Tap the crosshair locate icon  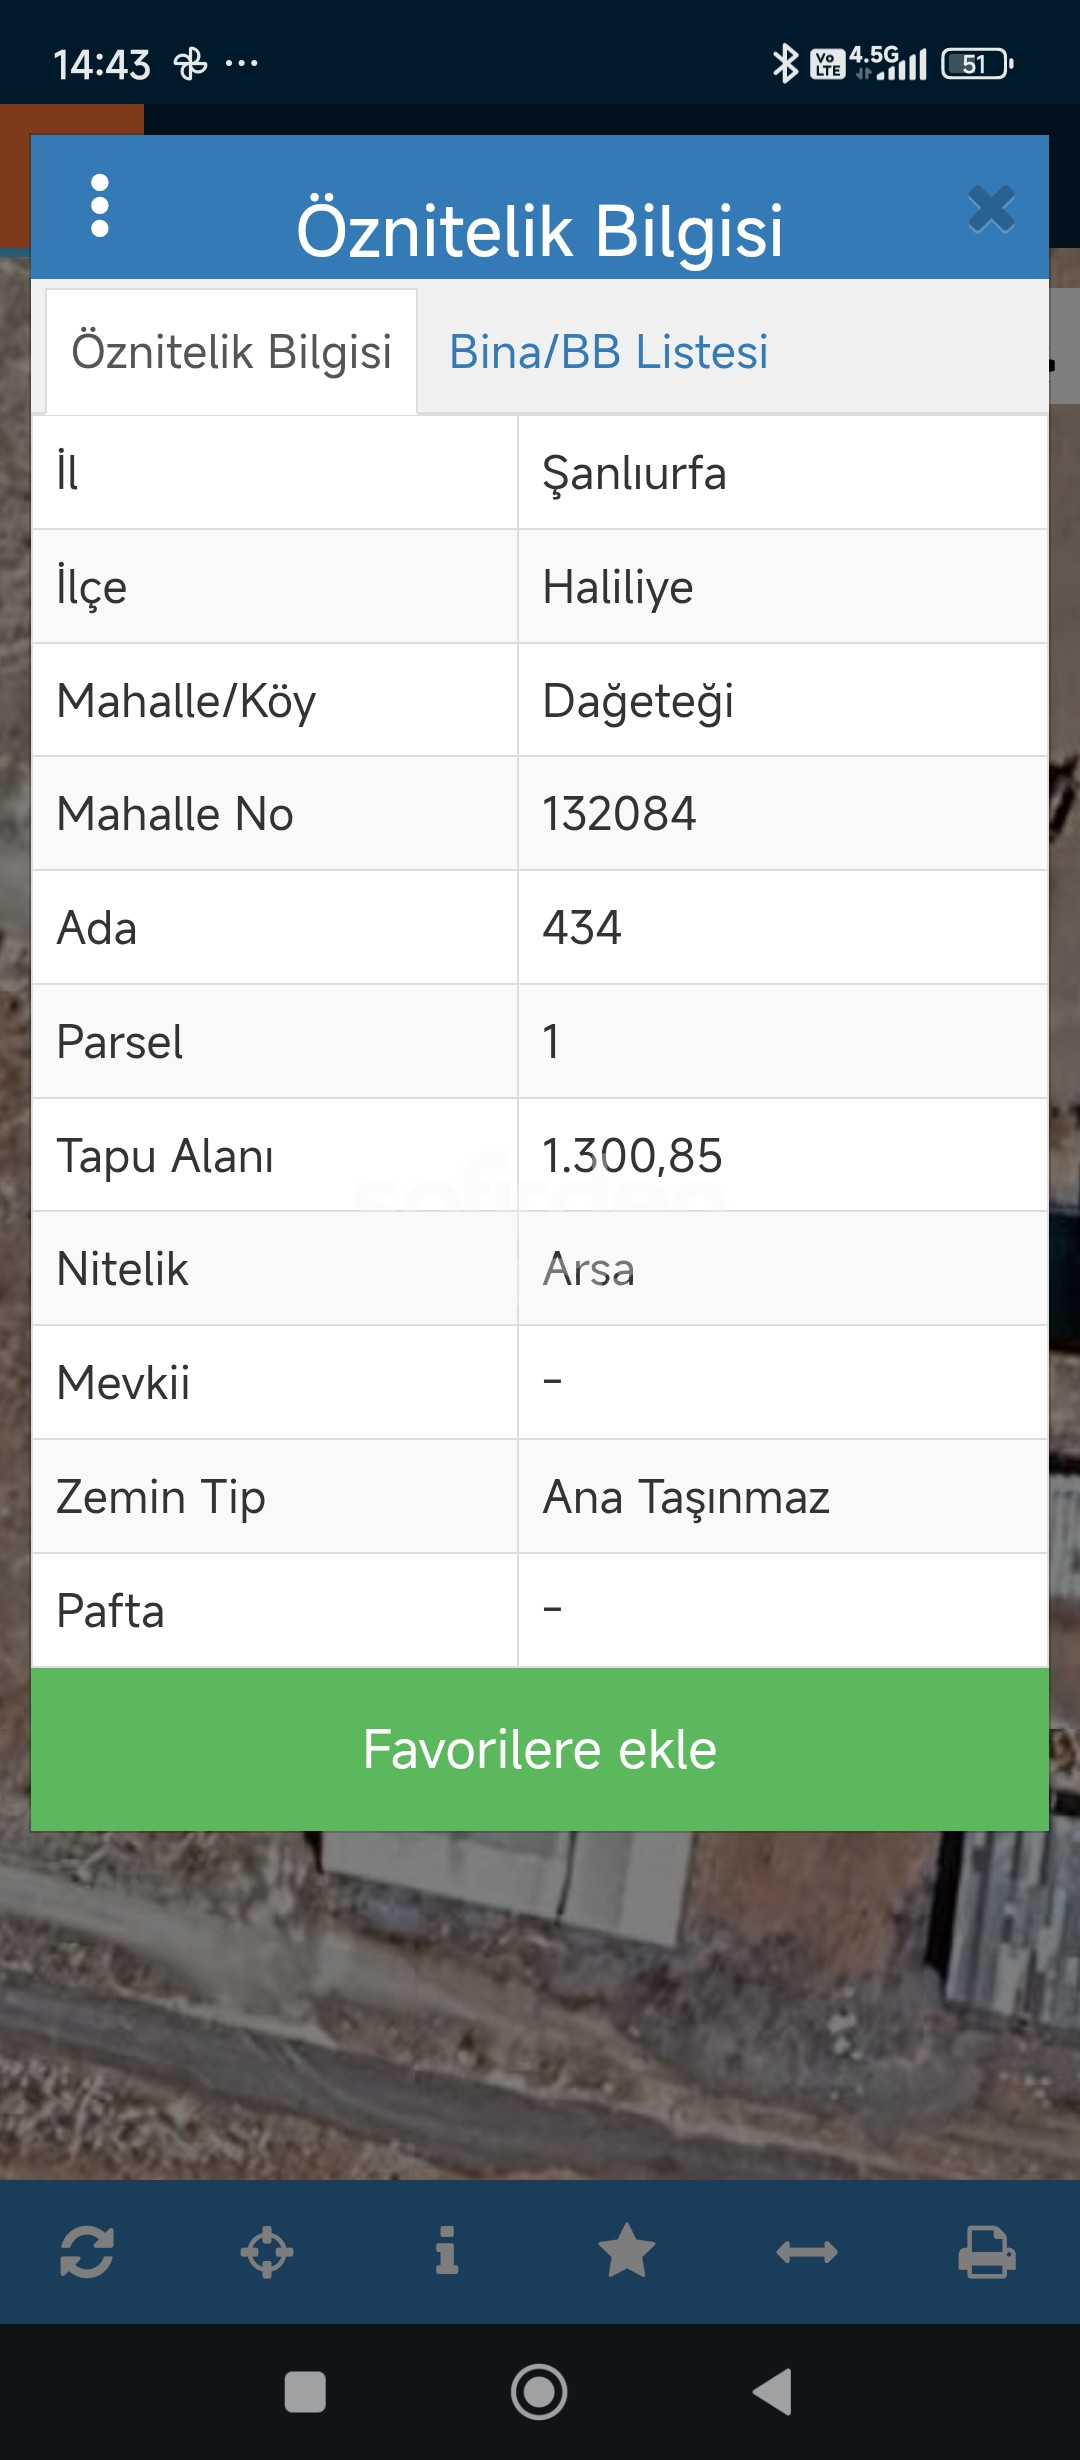[x=267, y=2253]
